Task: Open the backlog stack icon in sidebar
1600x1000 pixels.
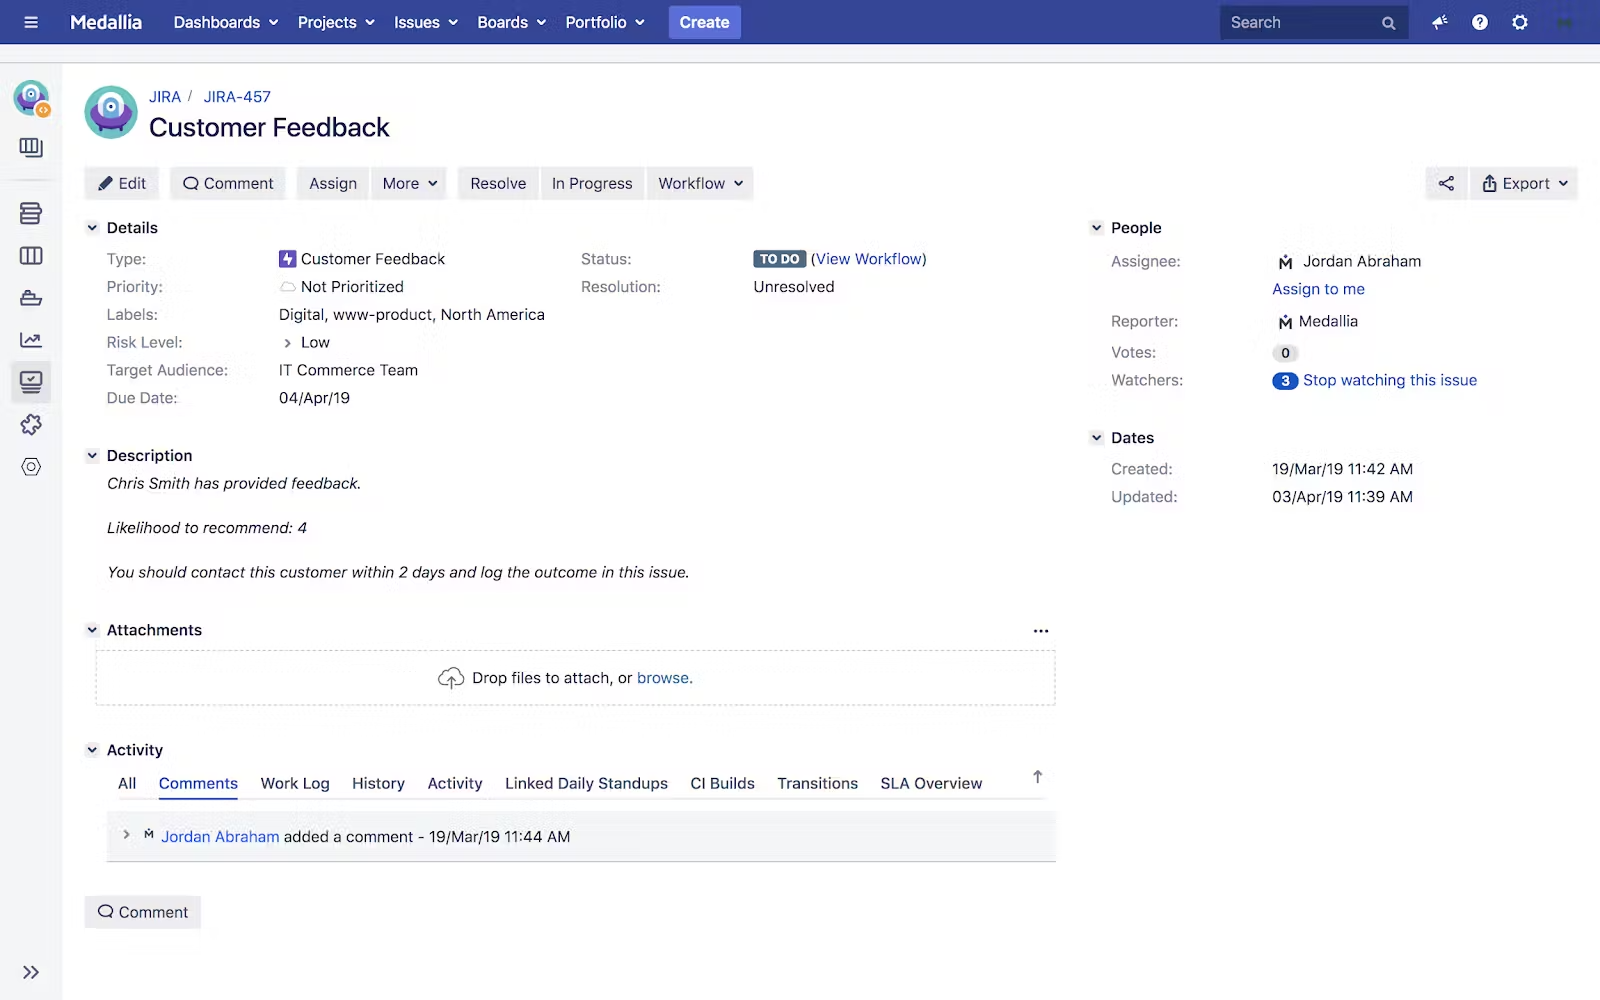Action: [31, 213]
